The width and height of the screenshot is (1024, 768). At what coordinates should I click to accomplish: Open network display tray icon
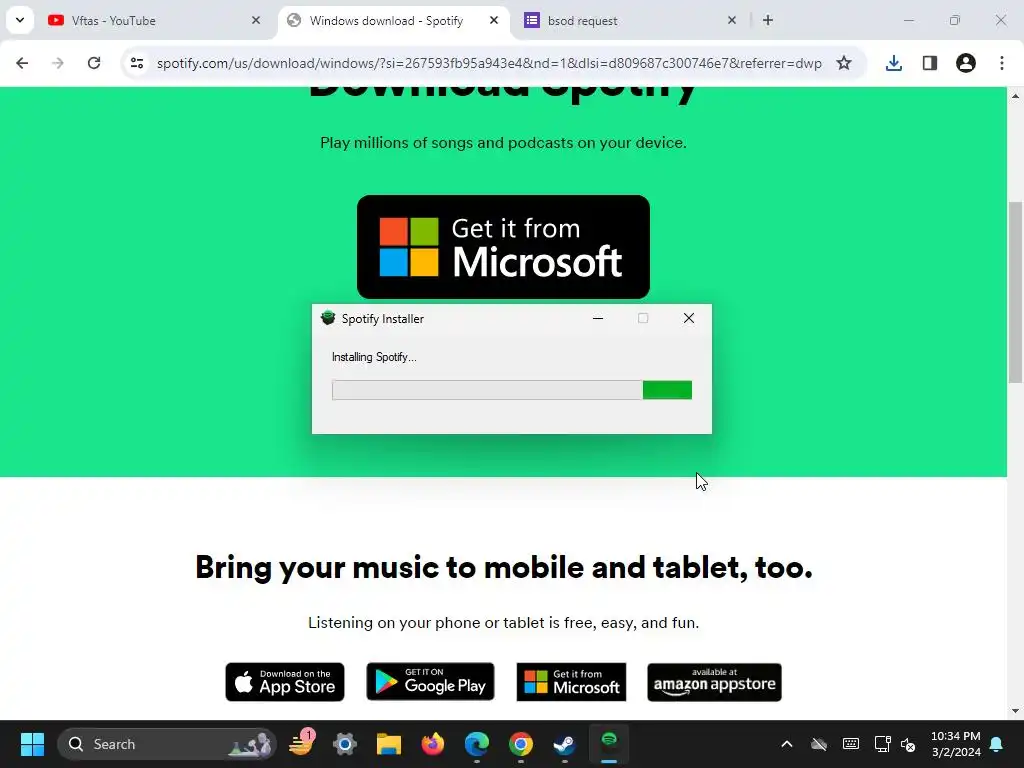tap(883, 744)
